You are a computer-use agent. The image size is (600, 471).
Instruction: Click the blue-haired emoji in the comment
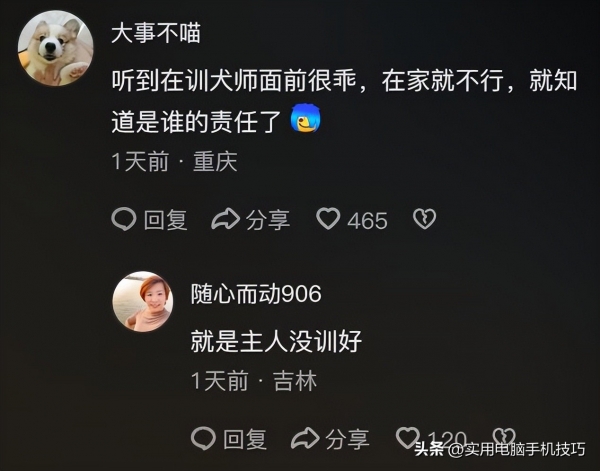(x=305, y=118)
